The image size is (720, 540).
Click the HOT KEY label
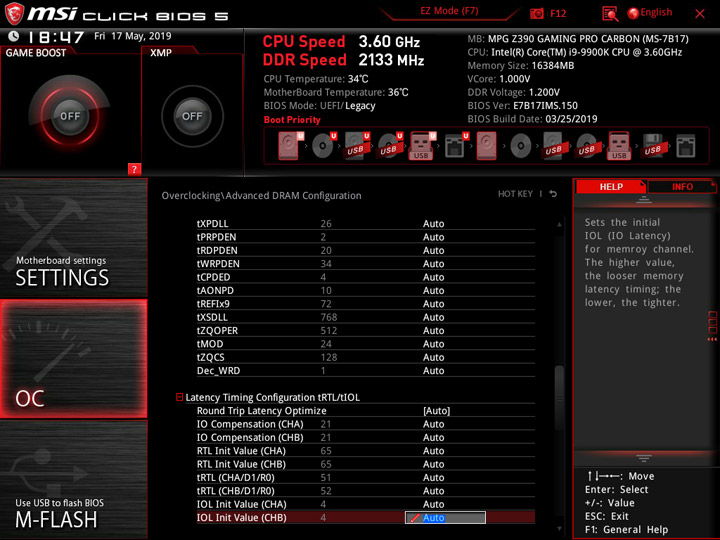[515, 194]
